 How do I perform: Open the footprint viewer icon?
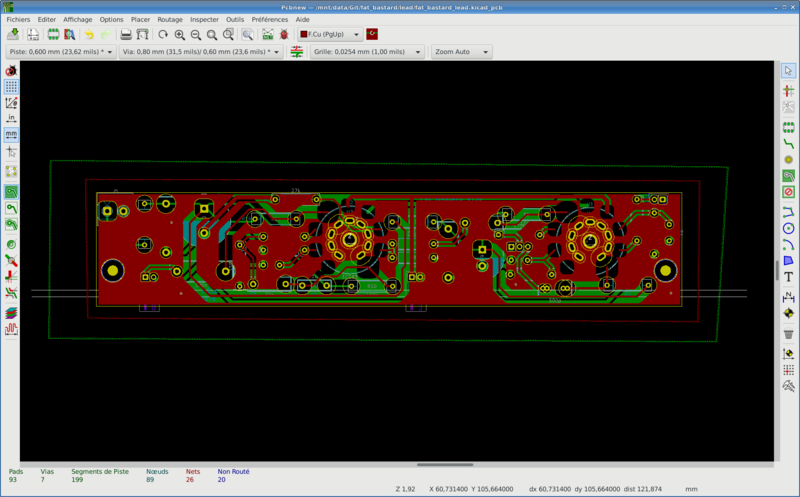point(69,34)
